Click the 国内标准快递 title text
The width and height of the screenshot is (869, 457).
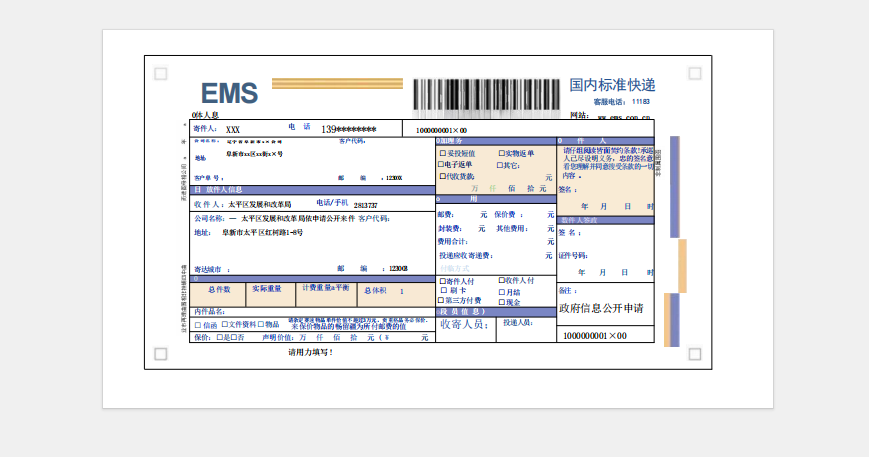(x=612, y=85)
